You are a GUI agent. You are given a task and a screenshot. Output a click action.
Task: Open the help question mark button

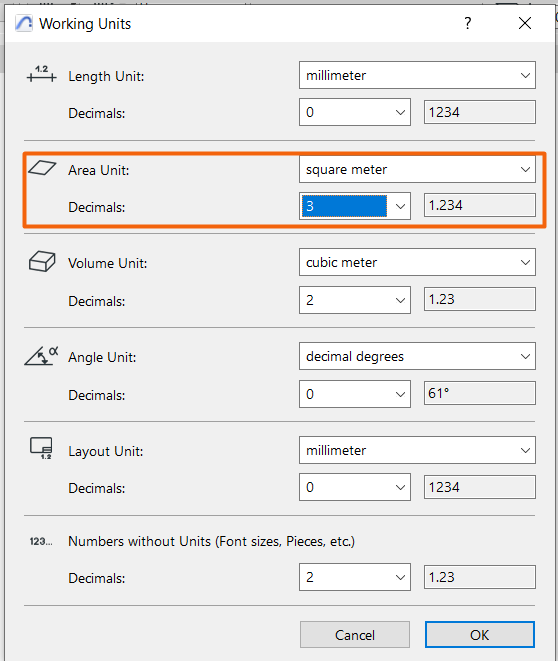[467, 23]
